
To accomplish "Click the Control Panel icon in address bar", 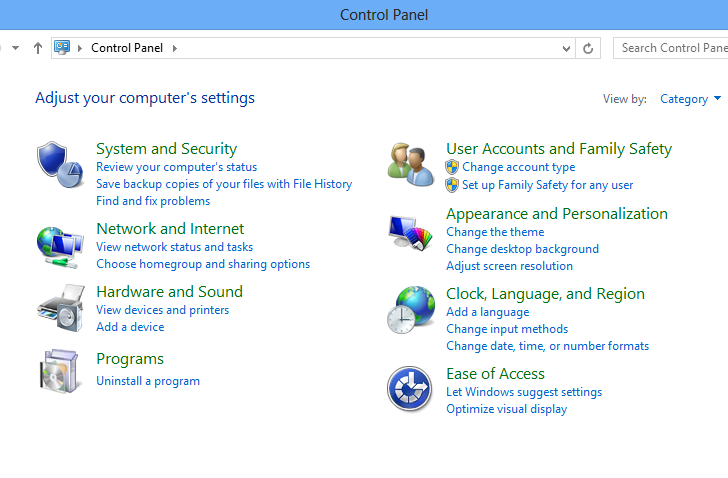I will [x=62, y=47].
